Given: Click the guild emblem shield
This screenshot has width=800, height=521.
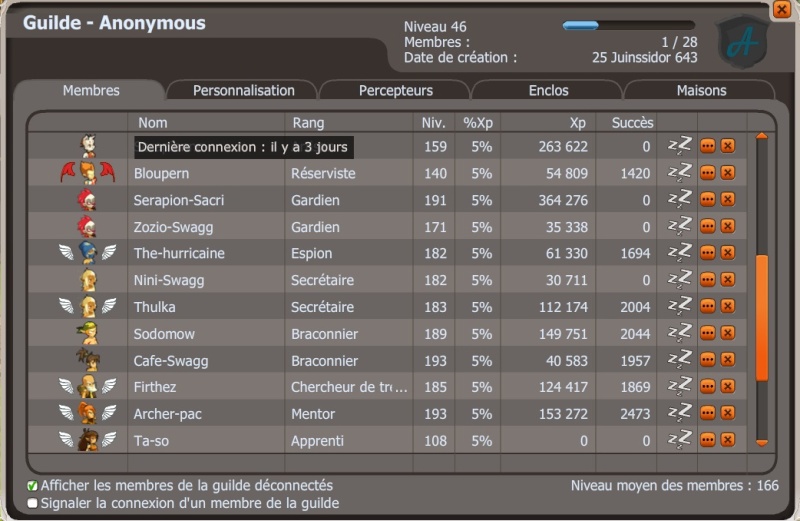Looking at the screenshot, I should 742,43.
